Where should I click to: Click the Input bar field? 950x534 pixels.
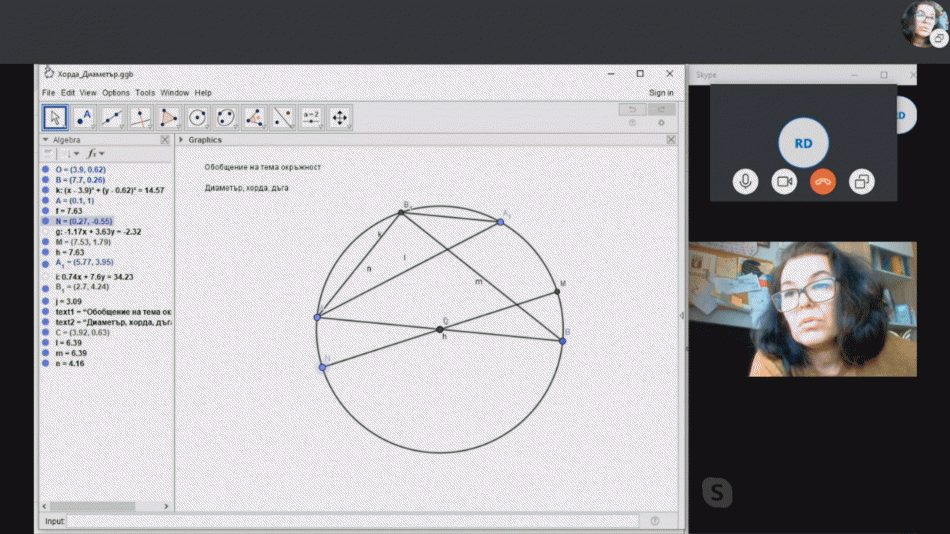pyautogui.click(x=352, y=521)
